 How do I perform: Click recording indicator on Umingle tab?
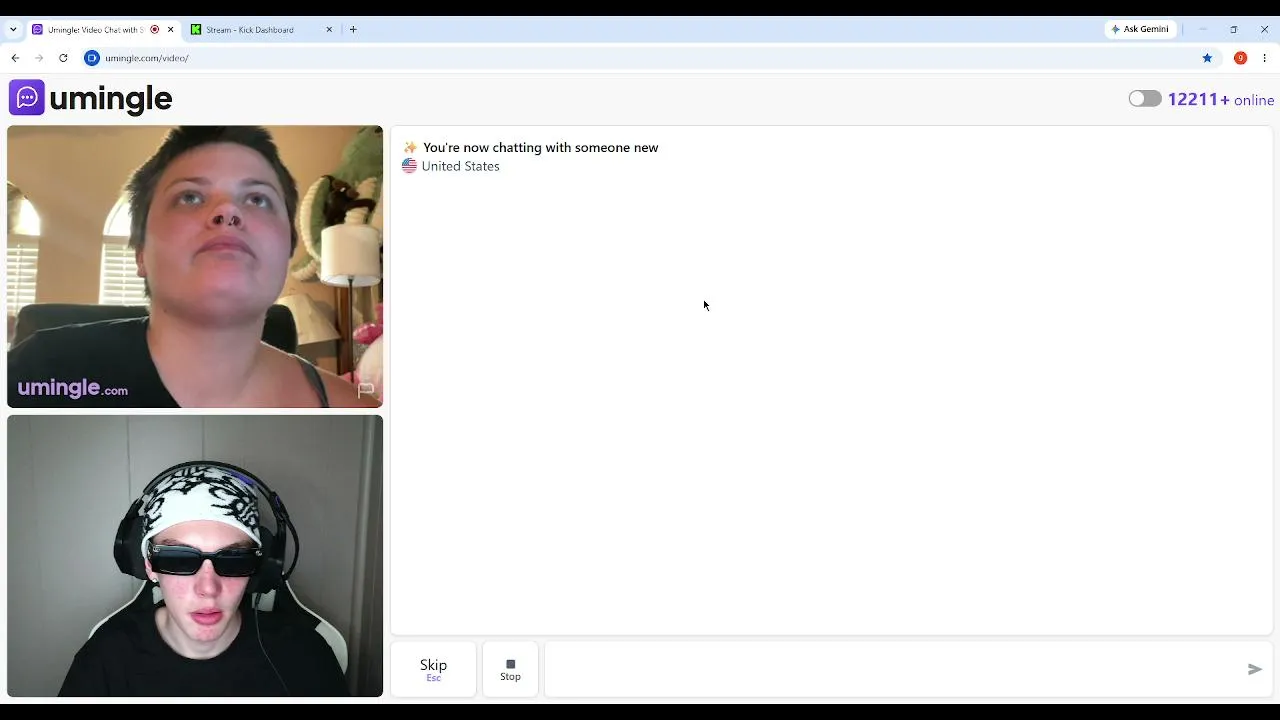tap(155, 30)
